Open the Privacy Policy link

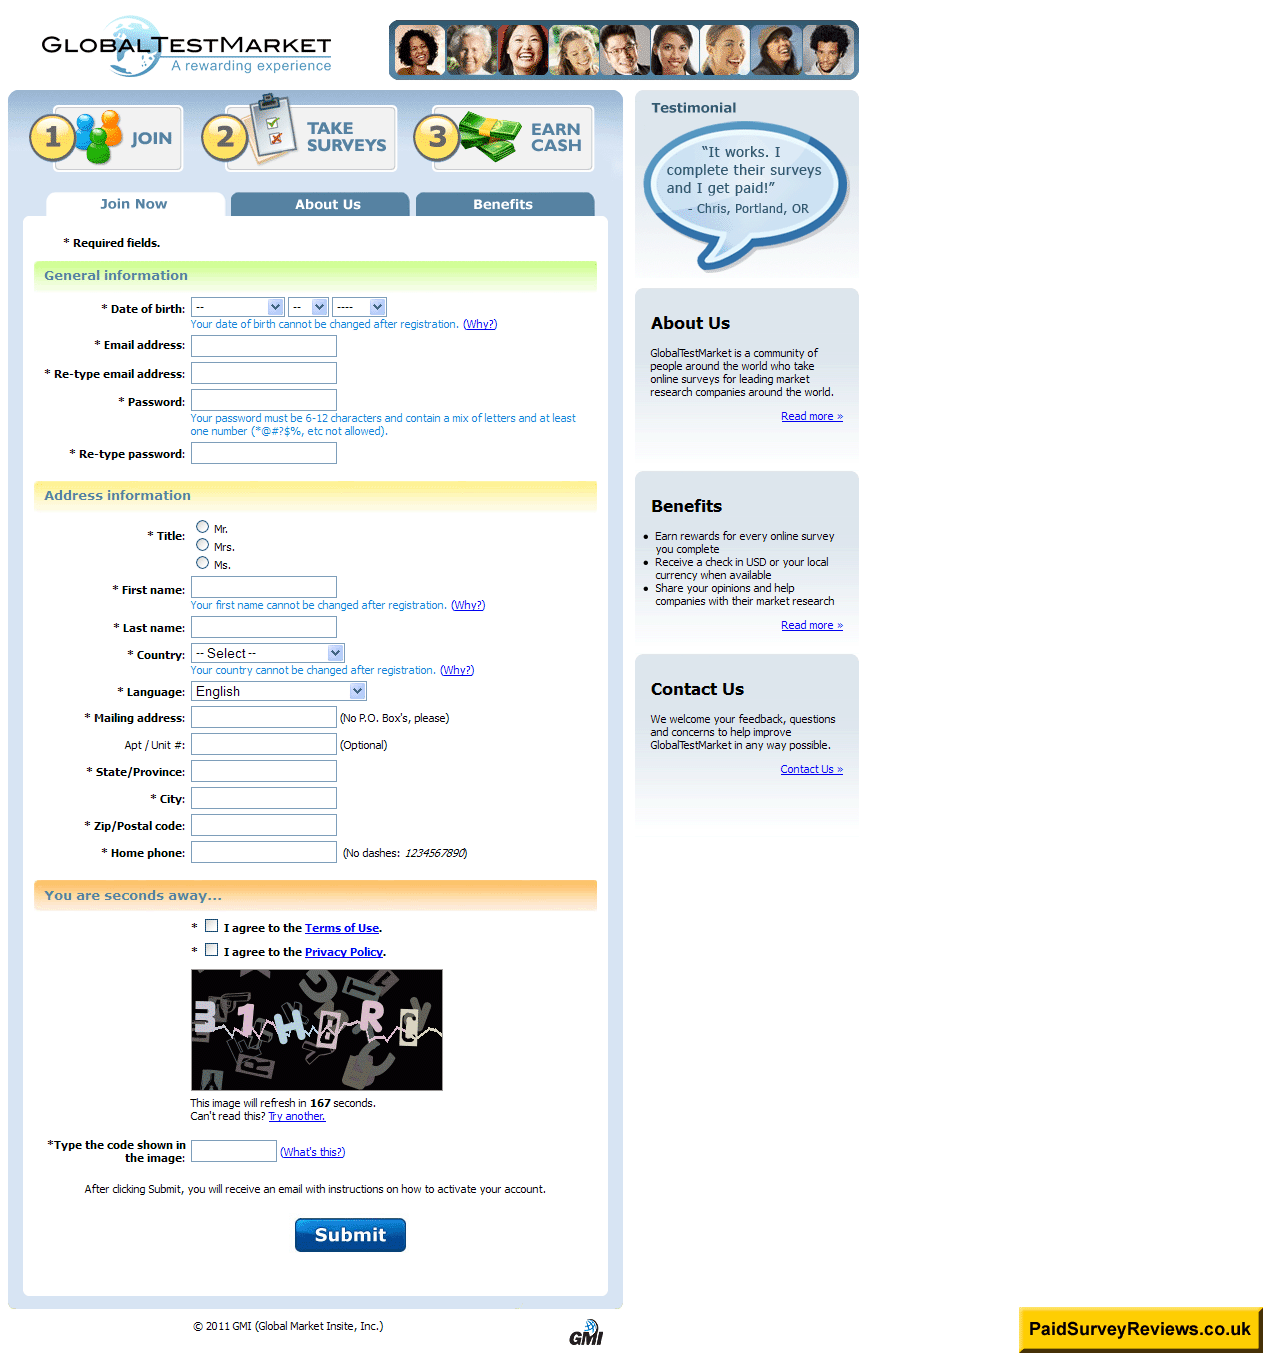(344, 952)
